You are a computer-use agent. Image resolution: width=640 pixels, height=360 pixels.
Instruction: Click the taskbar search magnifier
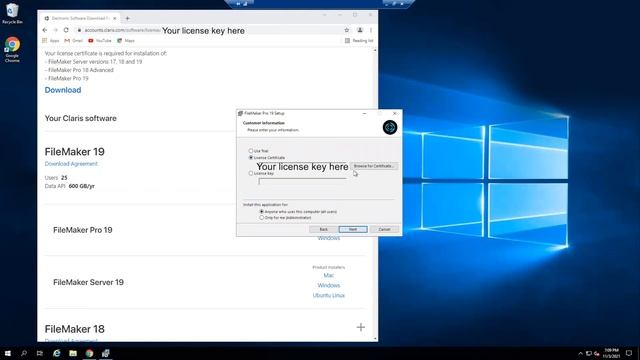24,353
